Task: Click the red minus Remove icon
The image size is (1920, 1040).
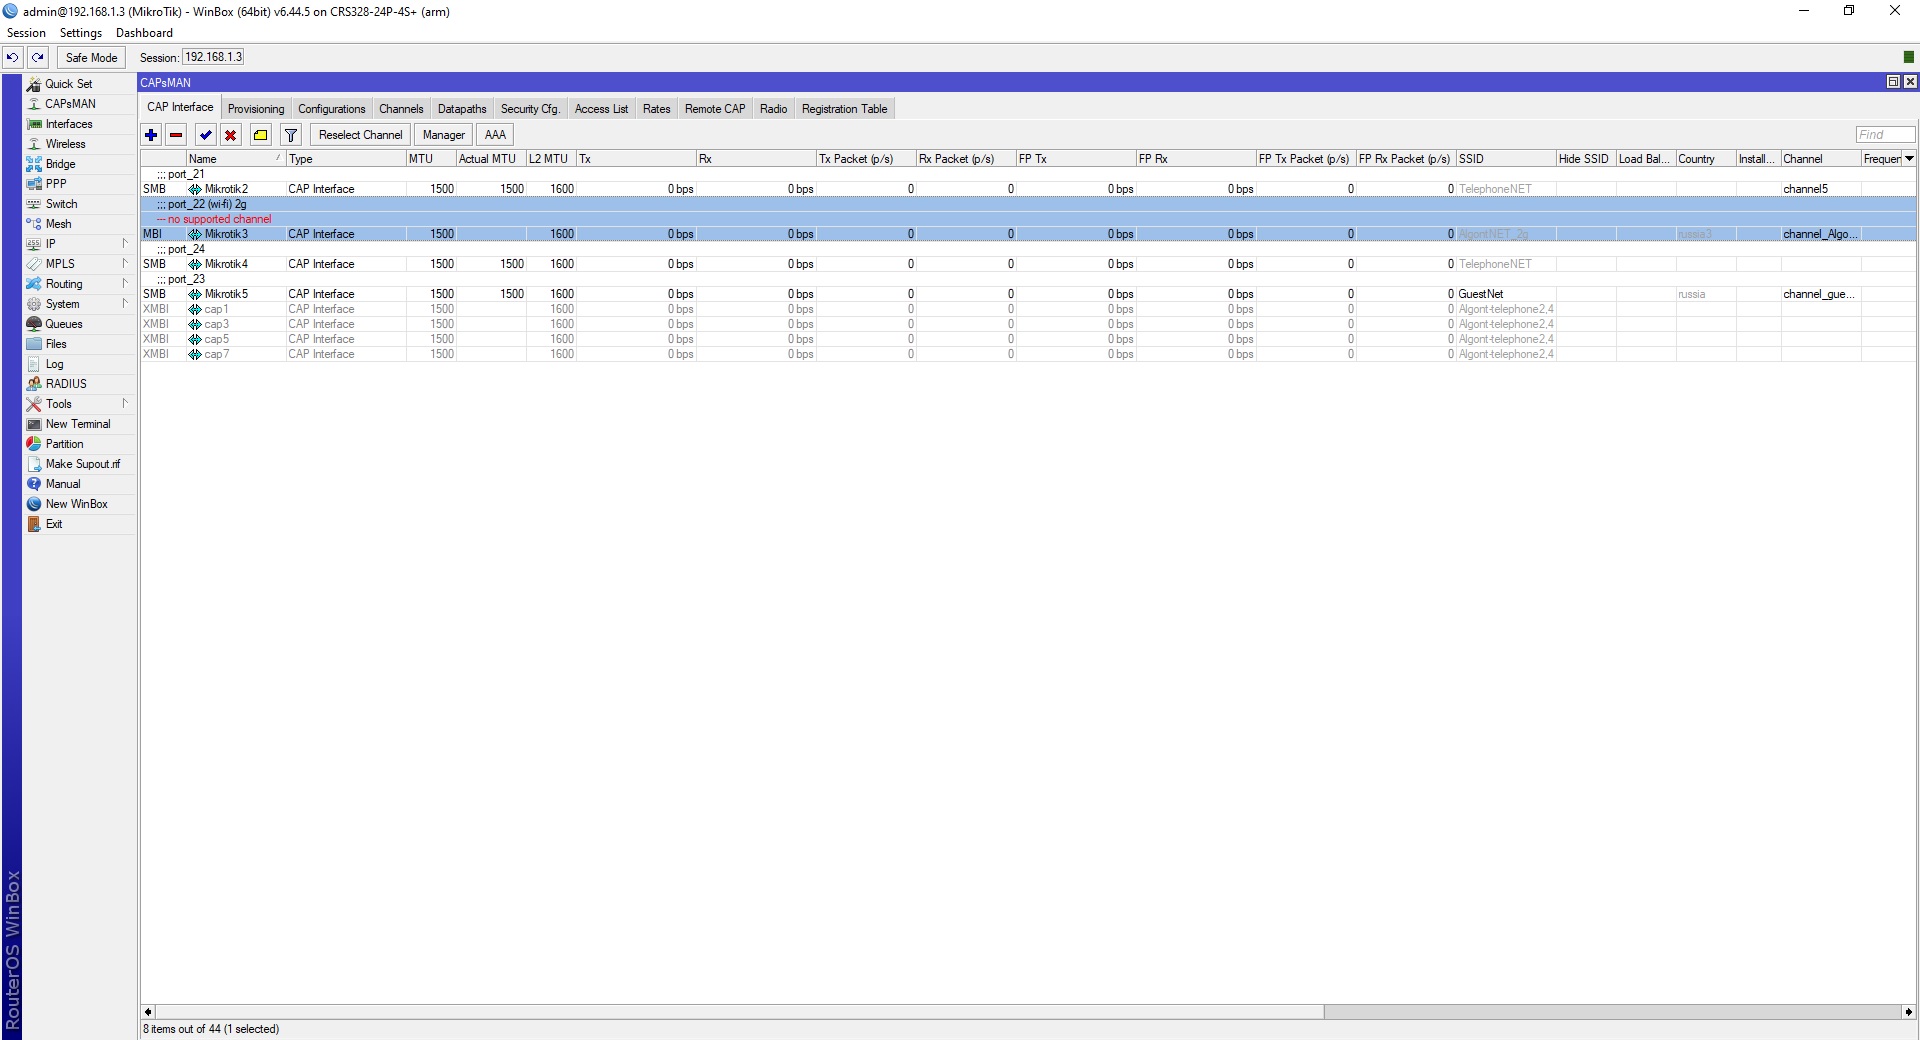Action: click(176, 135)
